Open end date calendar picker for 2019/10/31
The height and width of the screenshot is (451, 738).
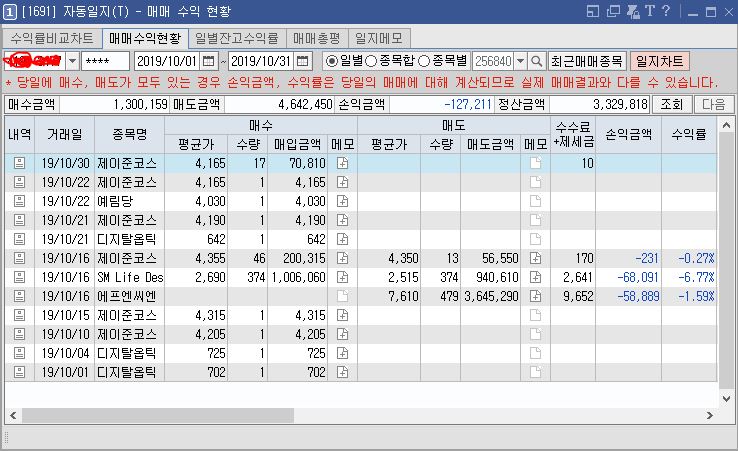point(303,61)
